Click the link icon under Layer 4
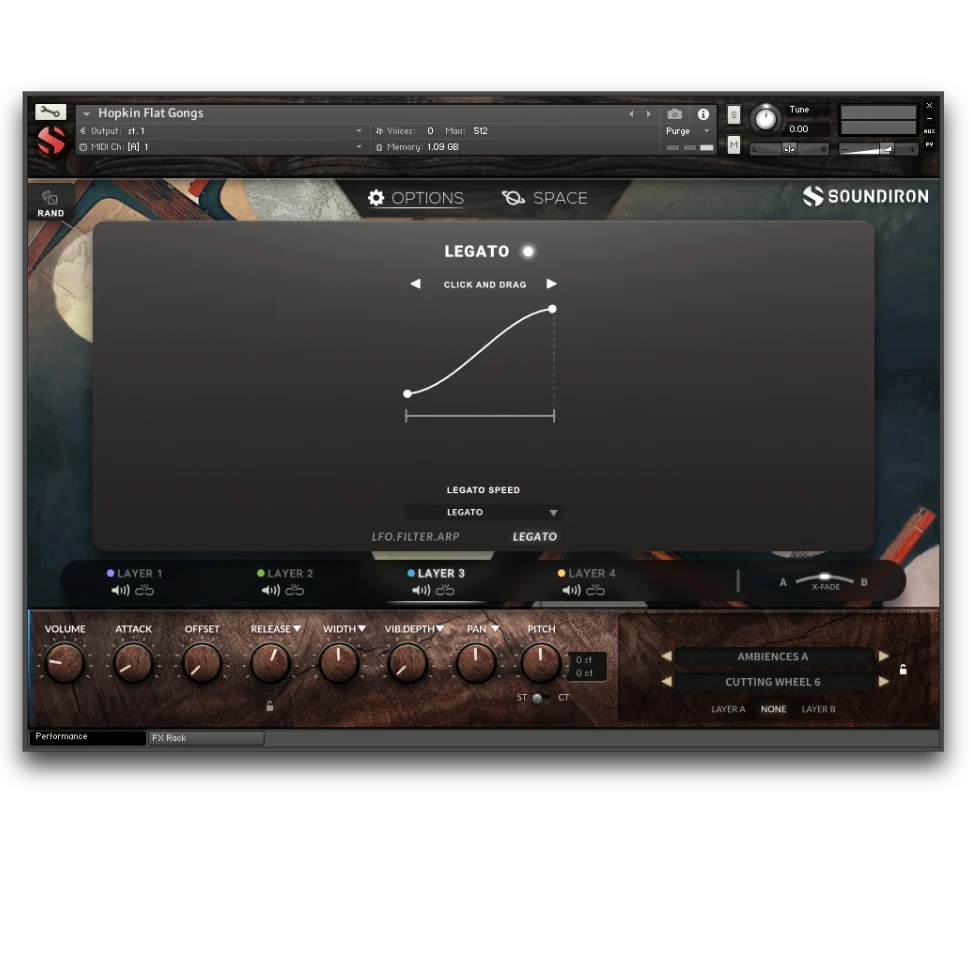 pyautogui.click(x=595, y=591)
